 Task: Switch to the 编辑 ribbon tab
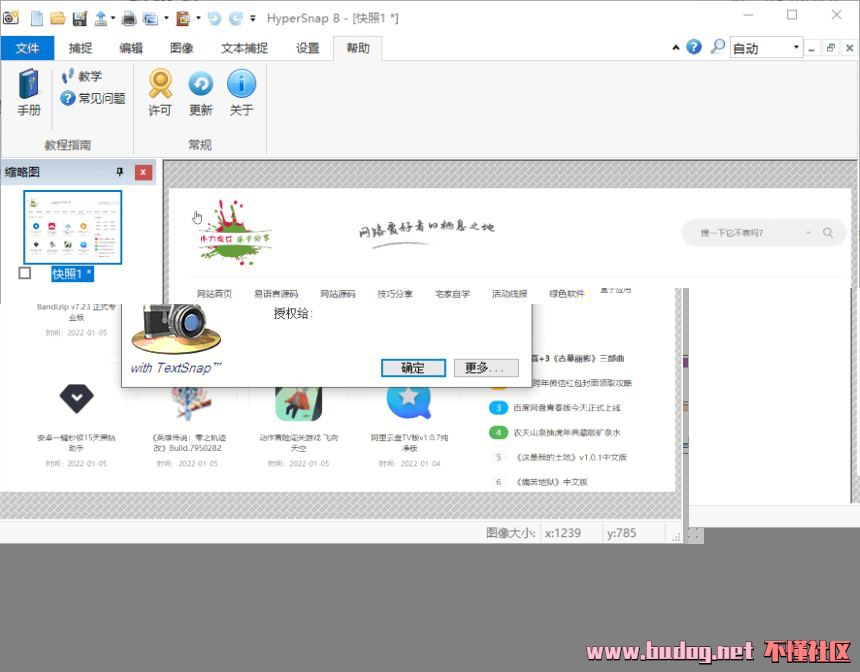[131, 48]
